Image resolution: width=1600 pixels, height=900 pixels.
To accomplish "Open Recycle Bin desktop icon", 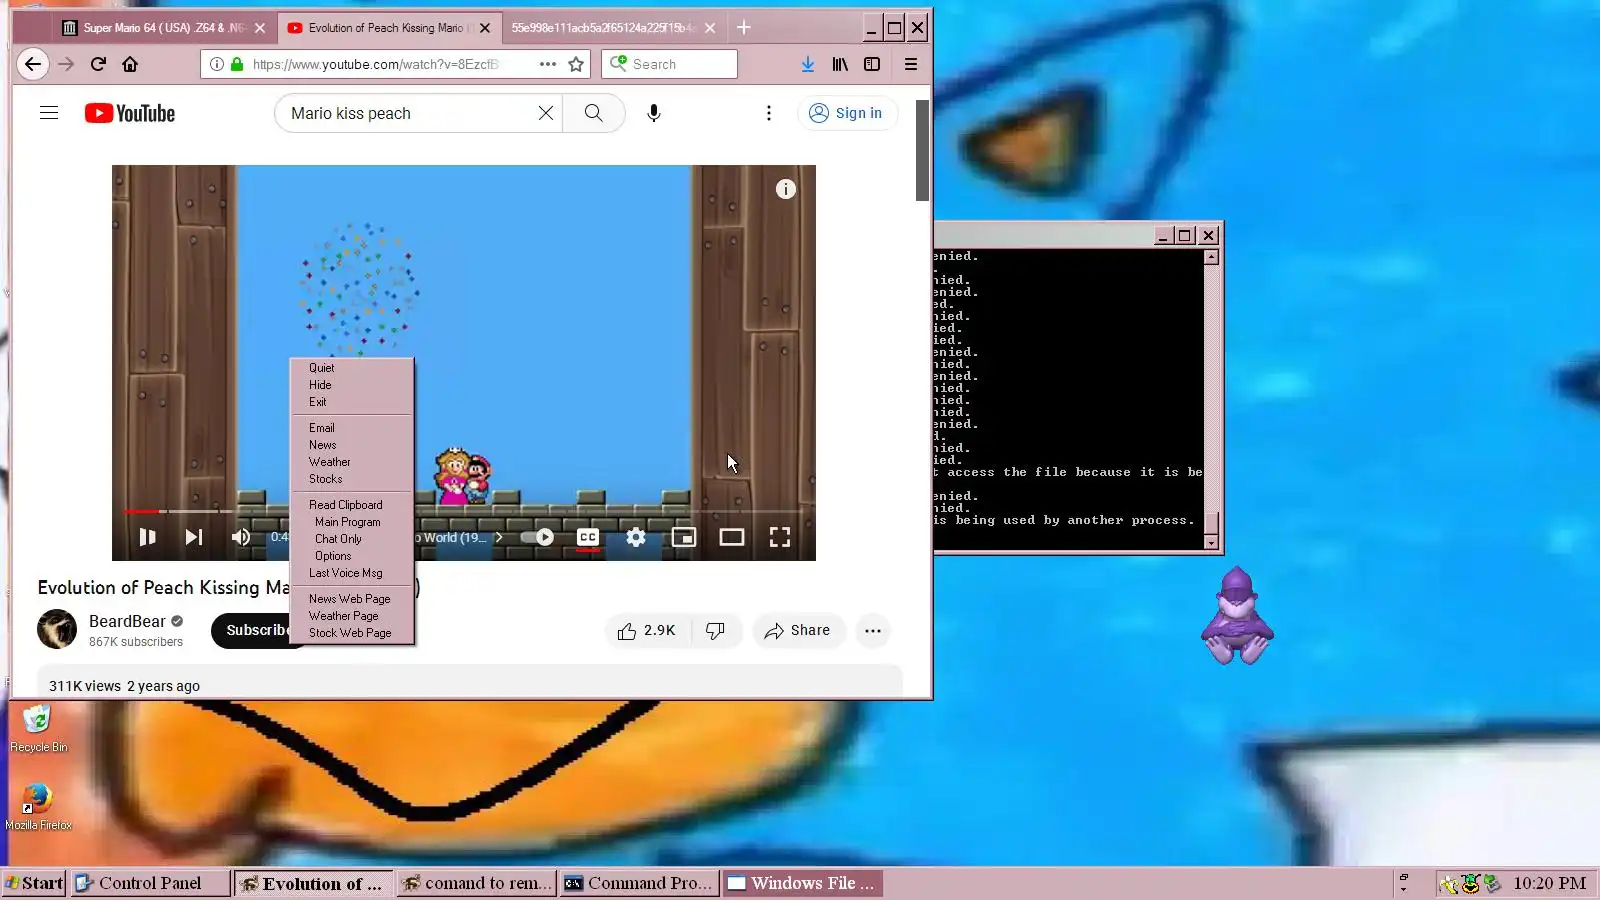I will 38,728.
